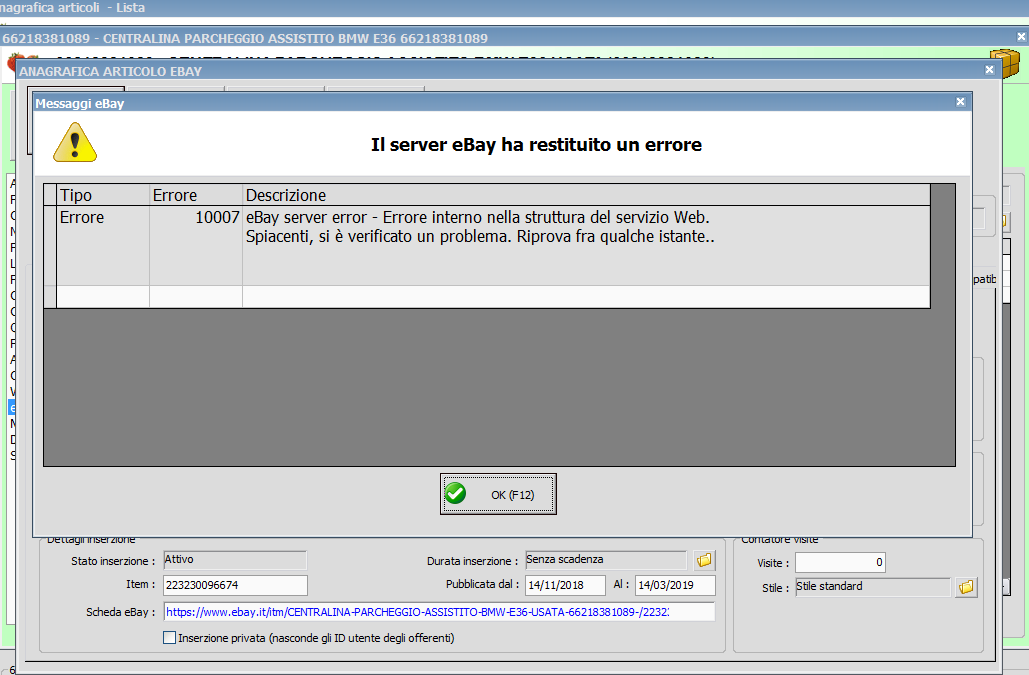The width and height of the screenshot is (1029, 675).
Task: Click the row selector of the error row
Action: coord(50,245)
